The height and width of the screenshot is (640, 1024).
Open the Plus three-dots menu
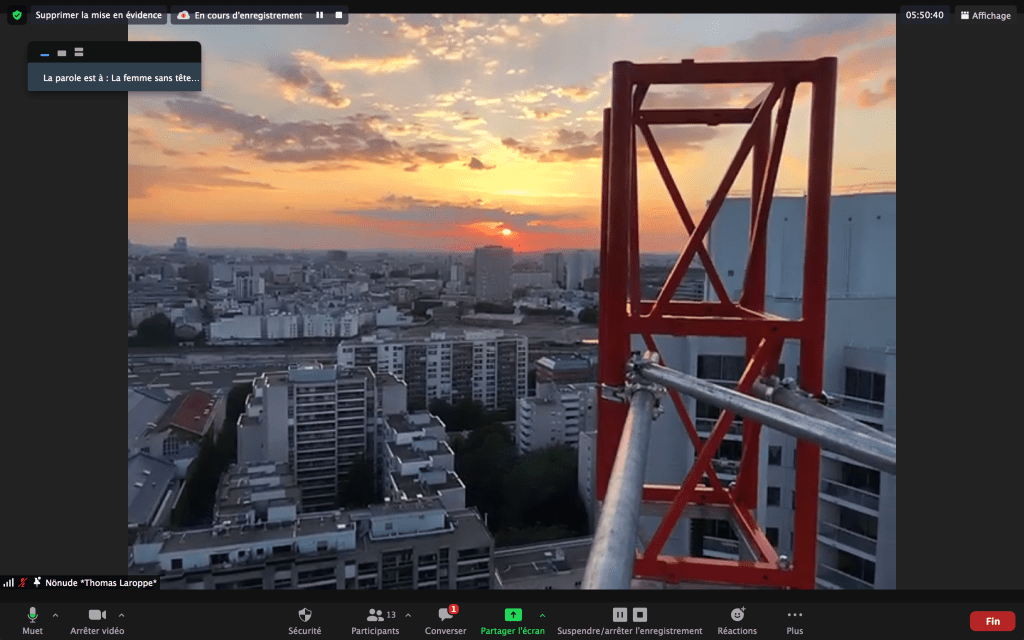coord(794,615)
